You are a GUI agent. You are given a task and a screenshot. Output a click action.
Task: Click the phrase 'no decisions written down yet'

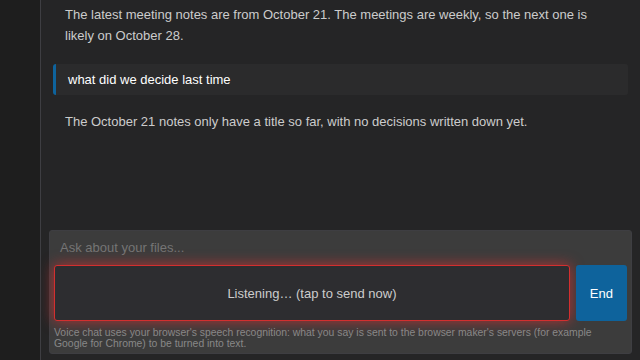pos(440,122)
